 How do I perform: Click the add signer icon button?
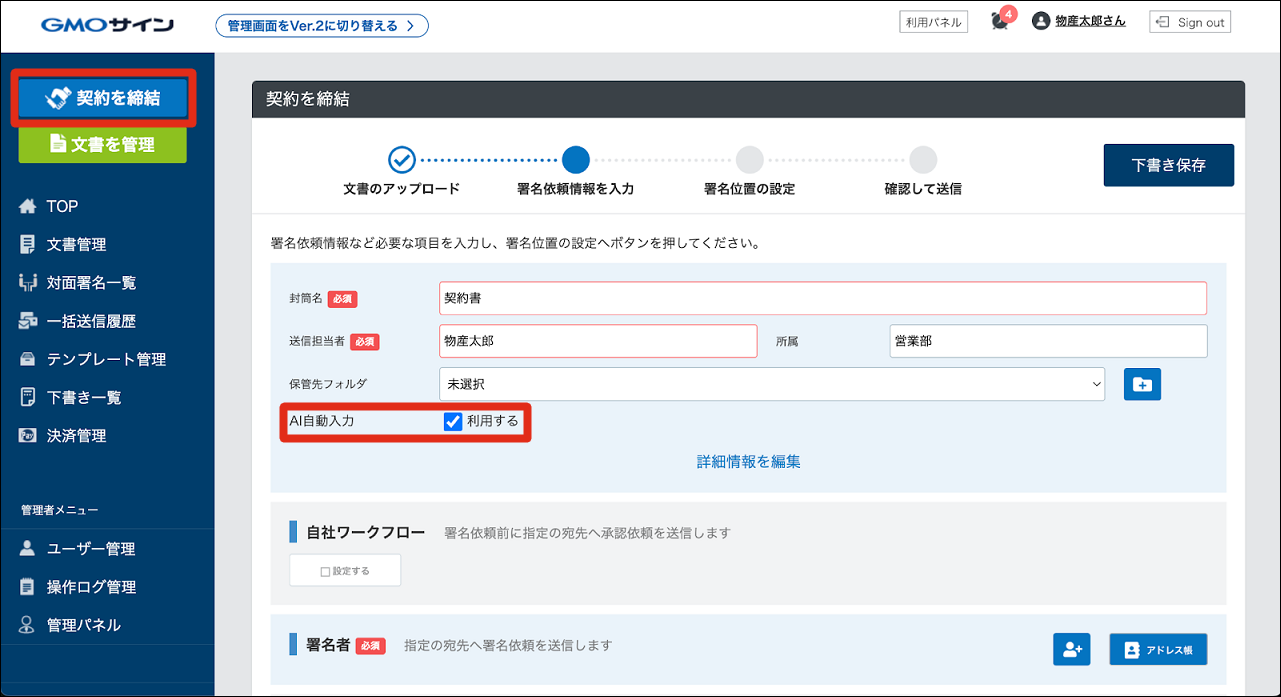tap(1071, 650)
